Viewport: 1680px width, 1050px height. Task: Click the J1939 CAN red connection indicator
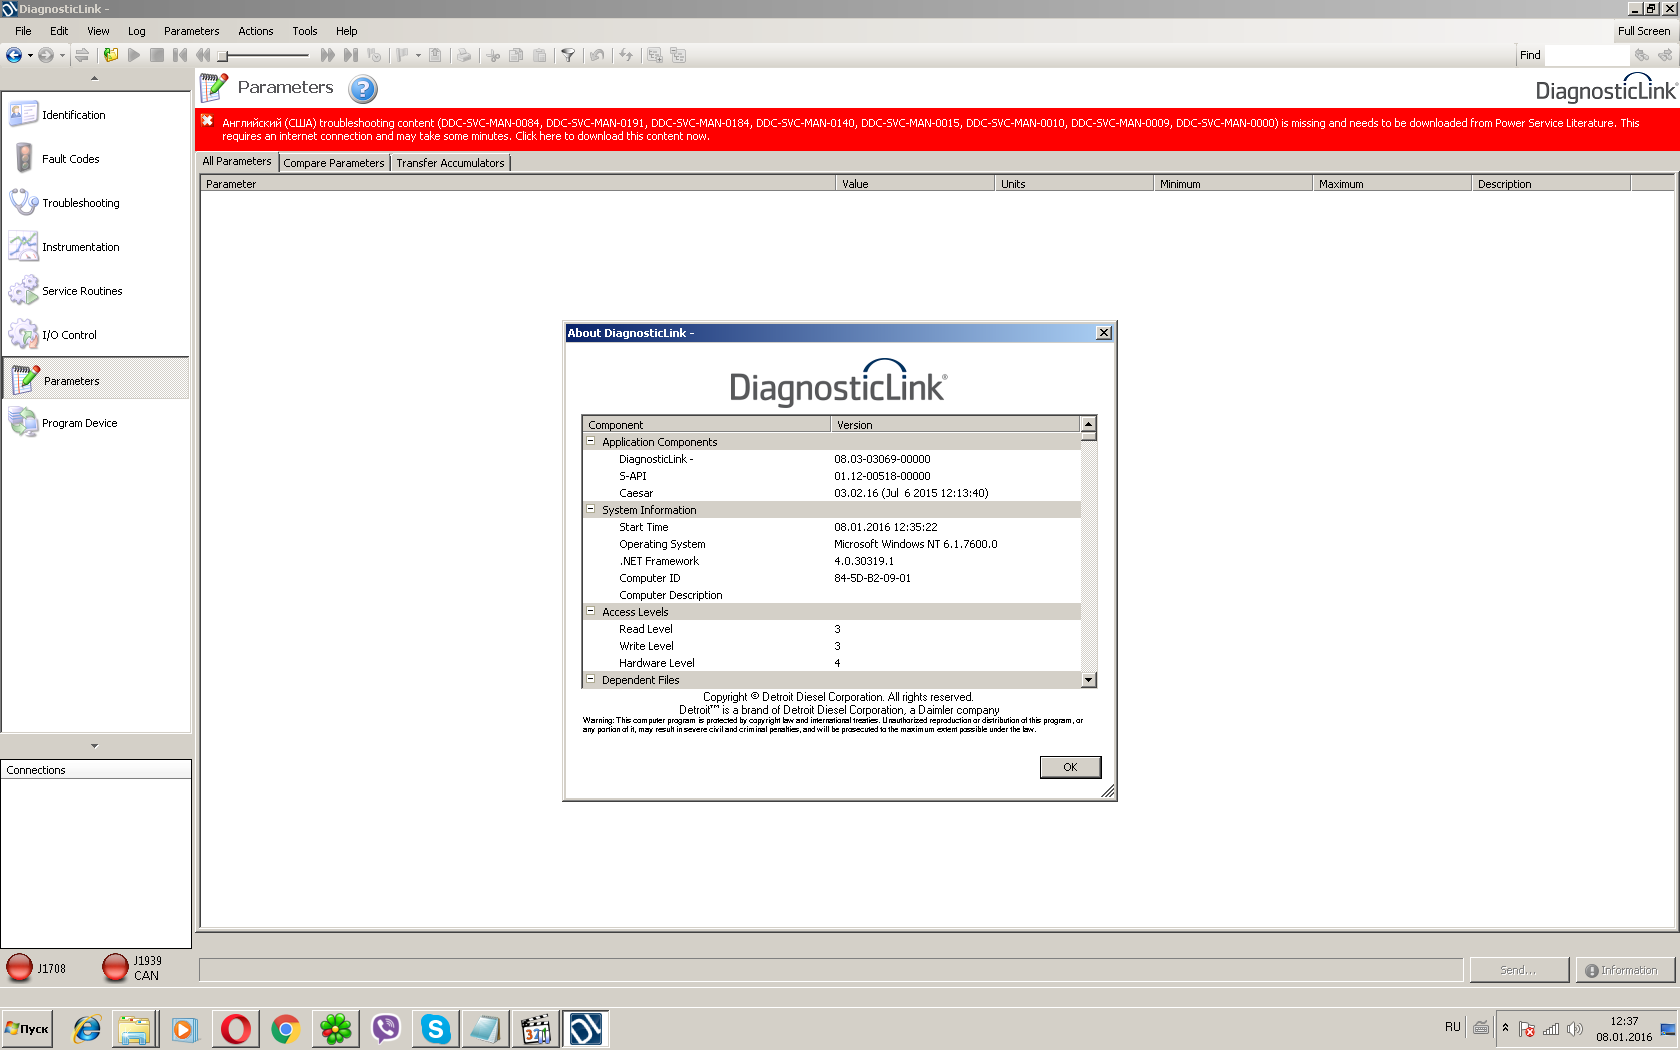(115, 968)
